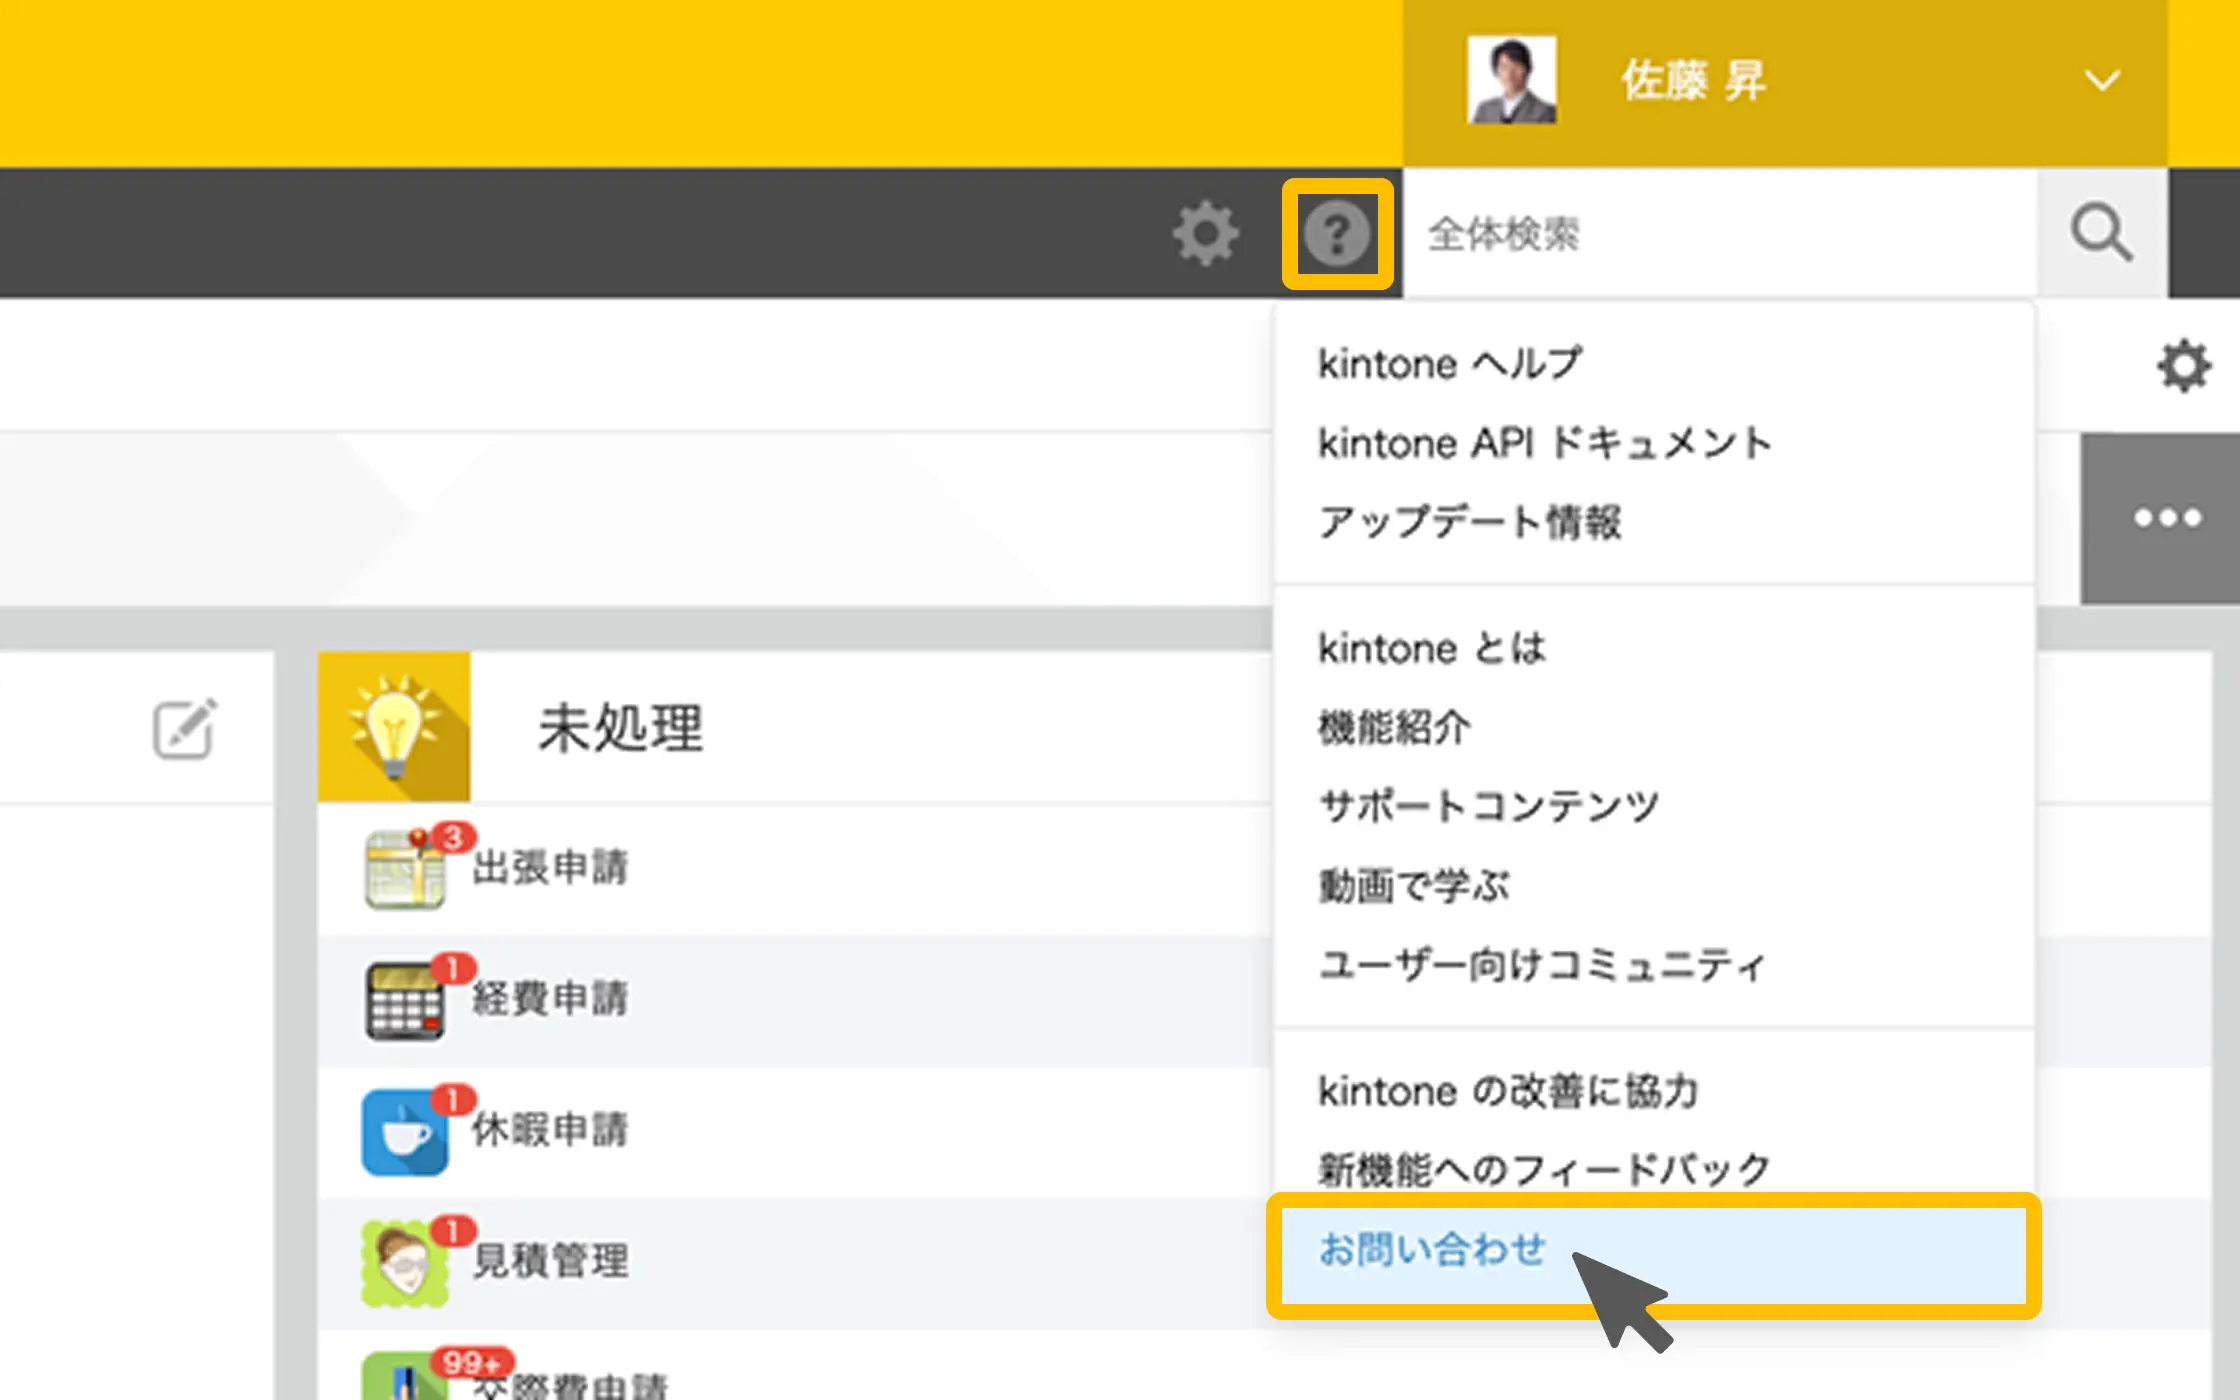The width and height of the screenshot is (2240, 1400).
Task: Click the サポートコンテンツ link
Action: [x=1488, y=806]
